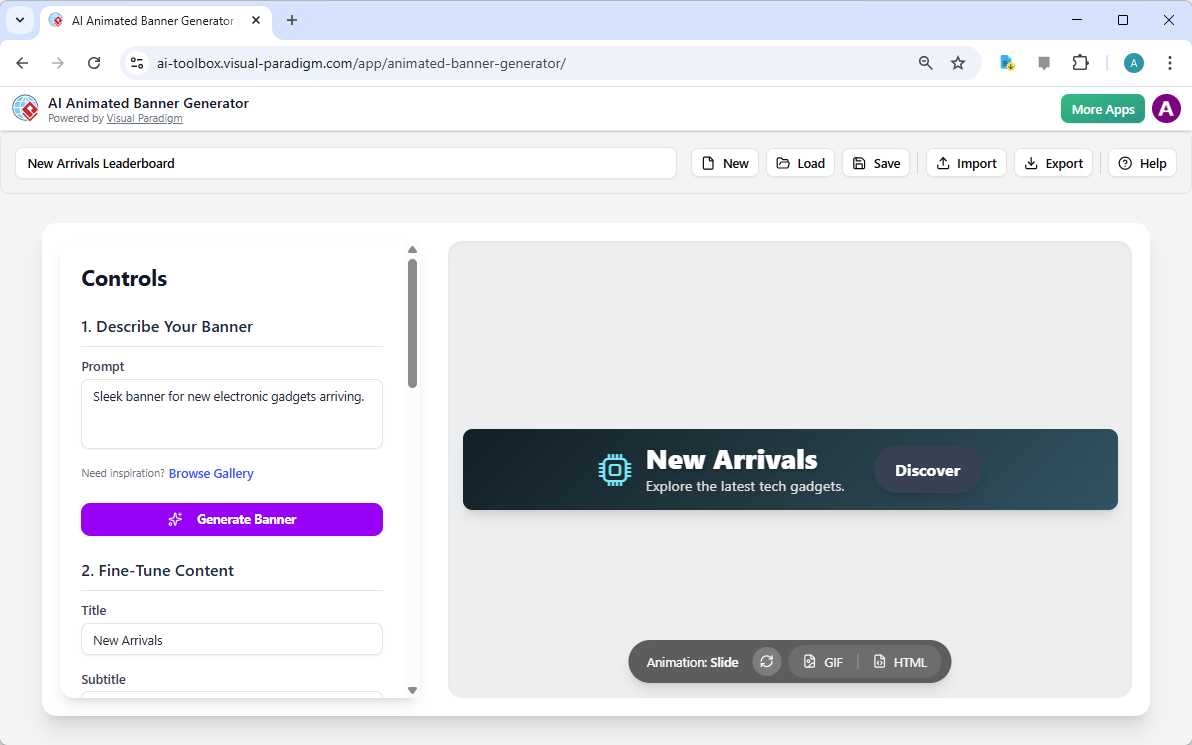1192x745 pixels.
Task: Edit the Title field showing New Arrivals
Action: coord(231,639)
